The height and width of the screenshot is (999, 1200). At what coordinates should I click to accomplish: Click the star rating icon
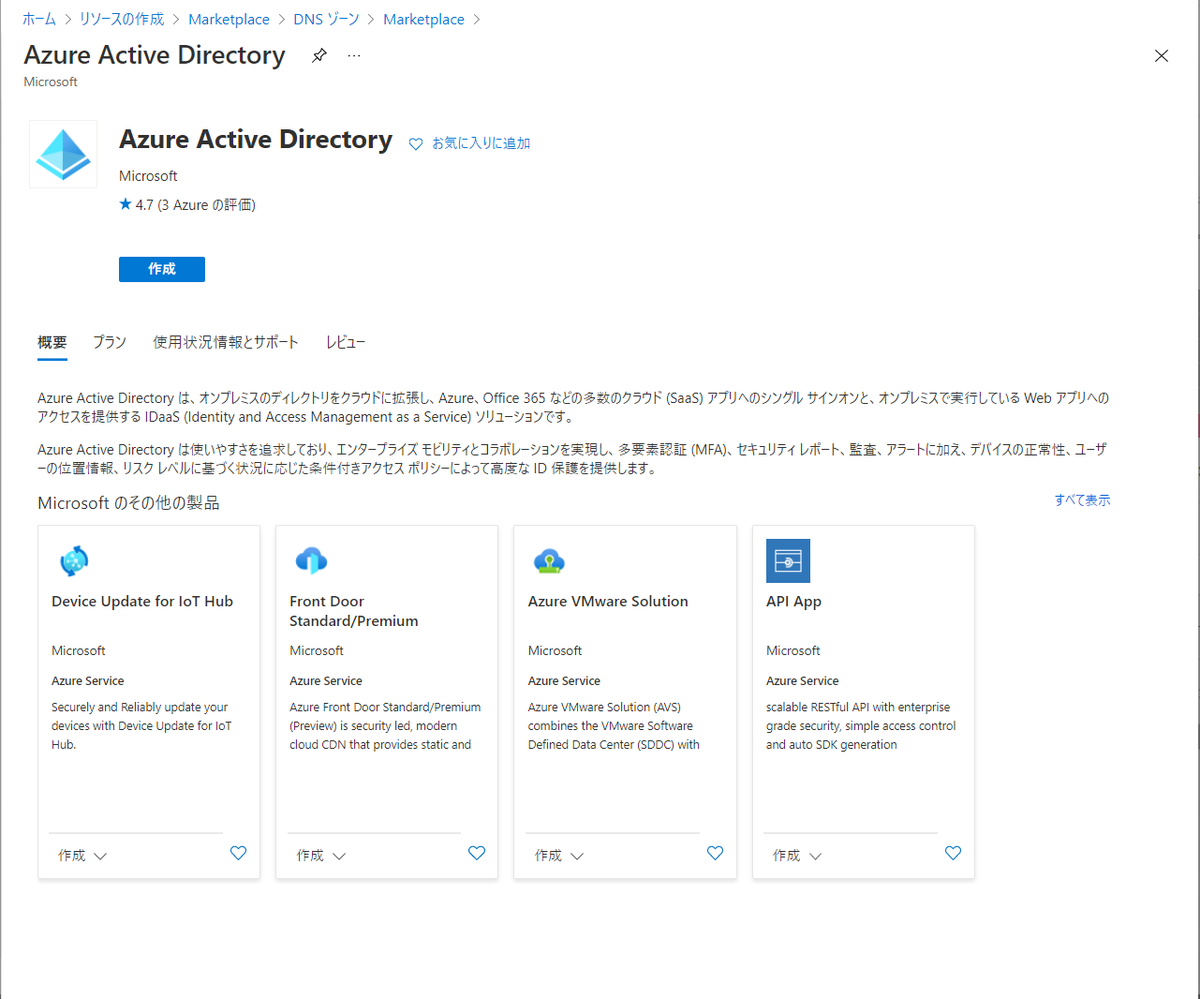(125, 204)
